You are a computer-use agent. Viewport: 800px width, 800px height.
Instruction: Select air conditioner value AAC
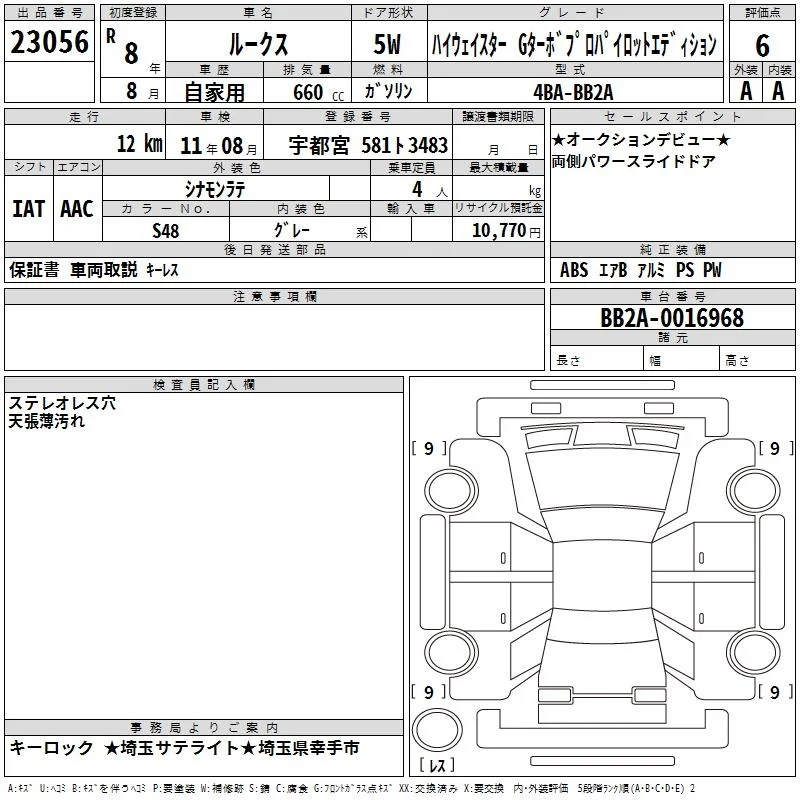[x=77, y=209]
